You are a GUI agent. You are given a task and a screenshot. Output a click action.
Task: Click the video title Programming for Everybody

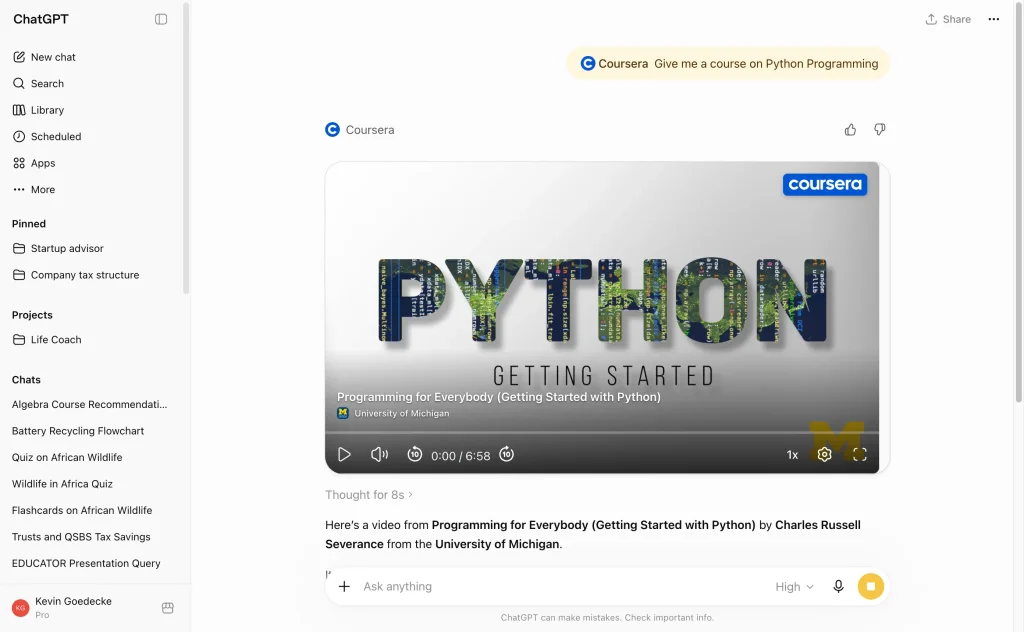(x=498, y=397)
